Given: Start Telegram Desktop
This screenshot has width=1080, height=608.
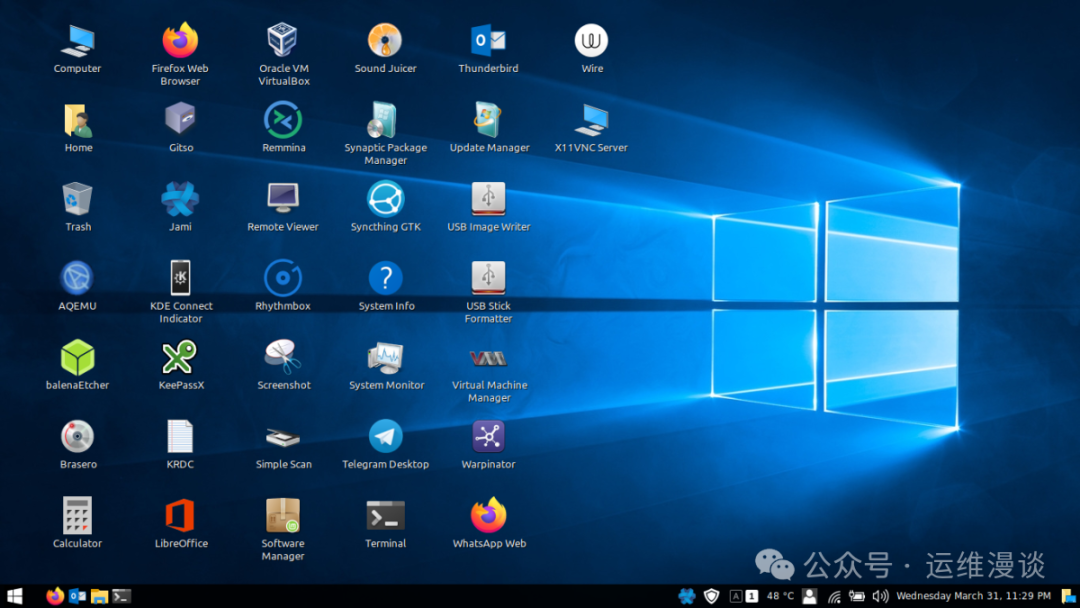Looking at the screenshot, I should click(x=385, y=439).
